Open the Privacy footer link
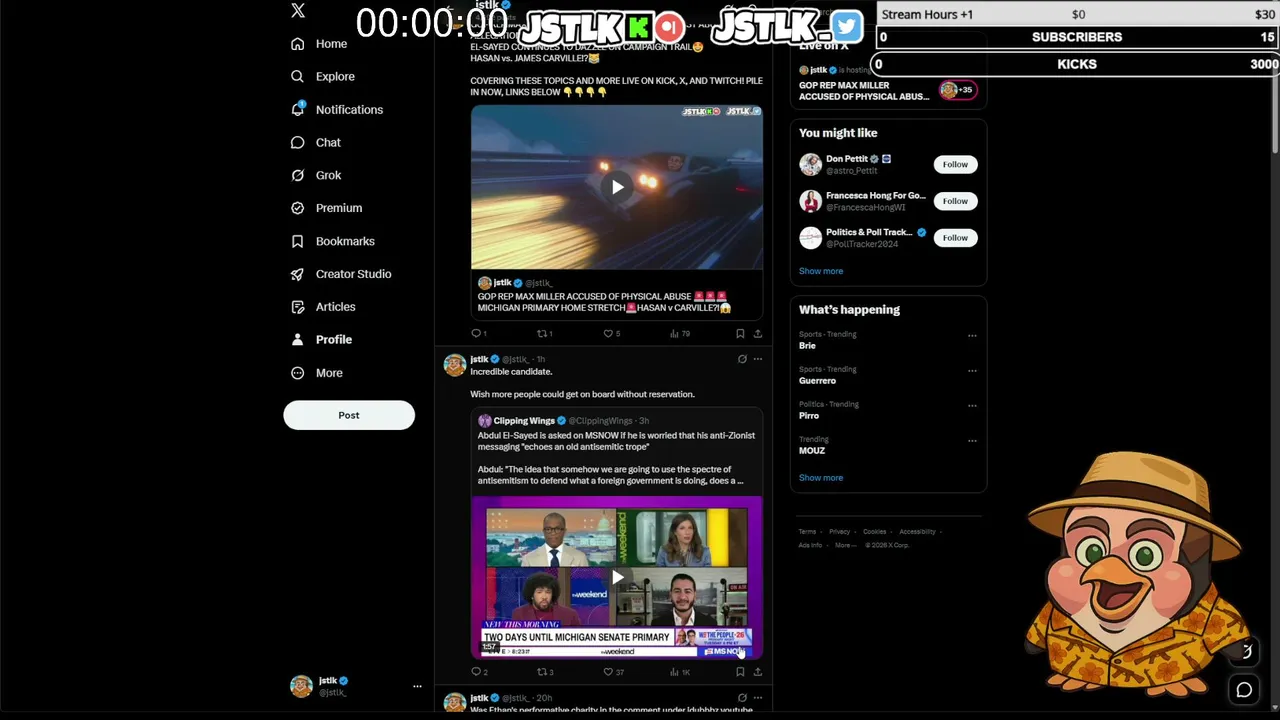Image resolution: width=1280 pixels, height=720 pixels. tap(839, 532)
